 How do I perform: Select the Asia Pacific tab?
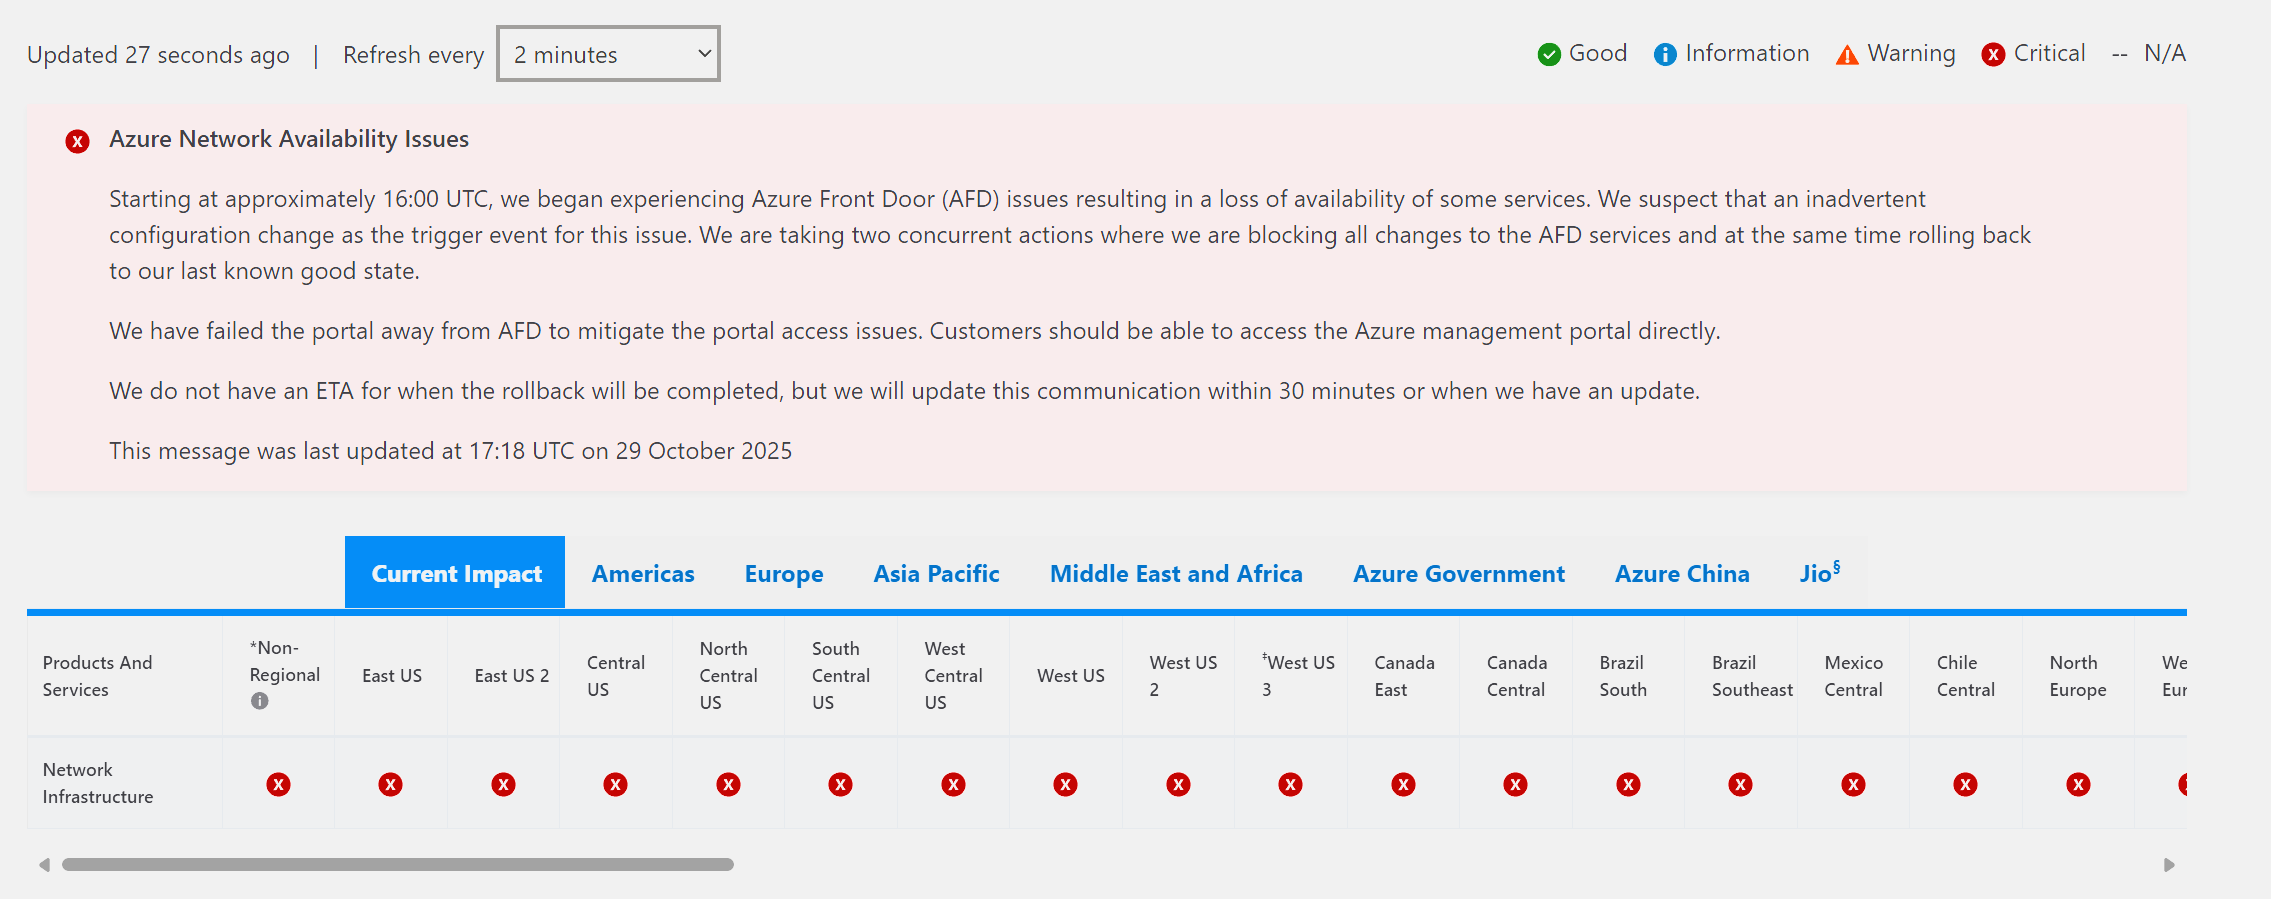tap(936, 574)
